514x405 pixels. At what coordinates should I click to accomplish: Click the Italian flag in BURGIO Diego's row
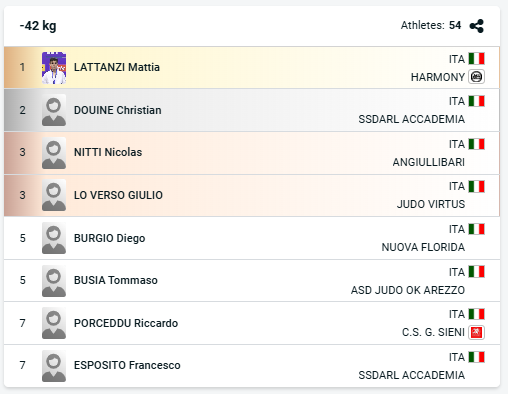click(476, 229)
